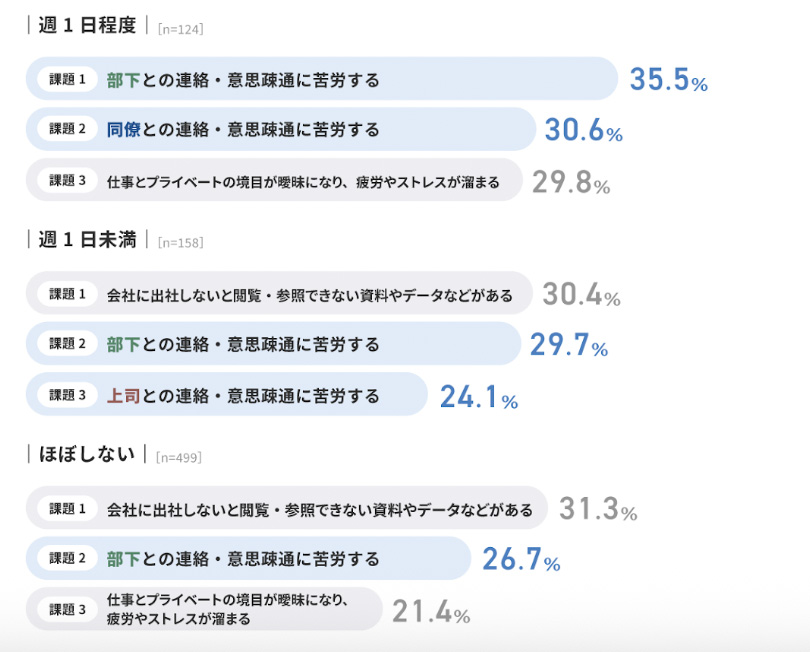Select the blue 29.7% value
Image resolution: width=810 pixels, height=652 pixels.
coord(568,346)
